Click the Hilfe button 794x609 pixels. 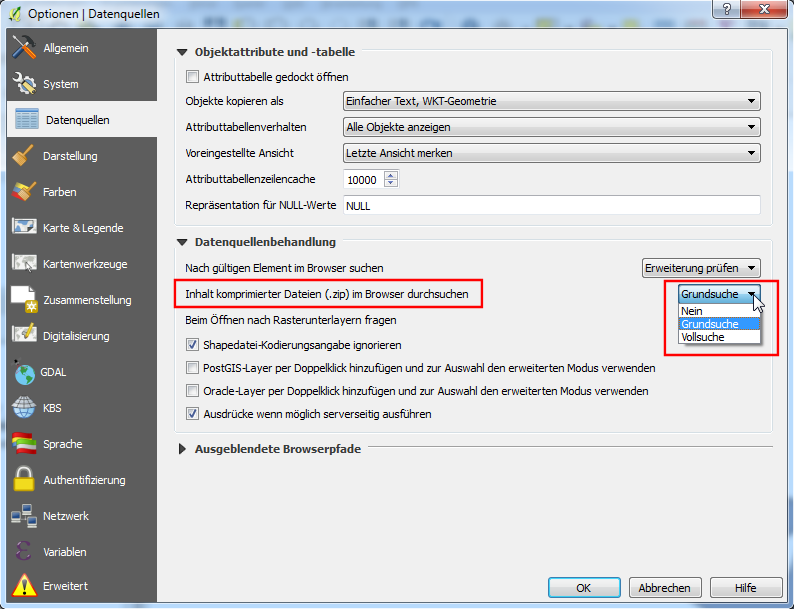tap(746, 587)
